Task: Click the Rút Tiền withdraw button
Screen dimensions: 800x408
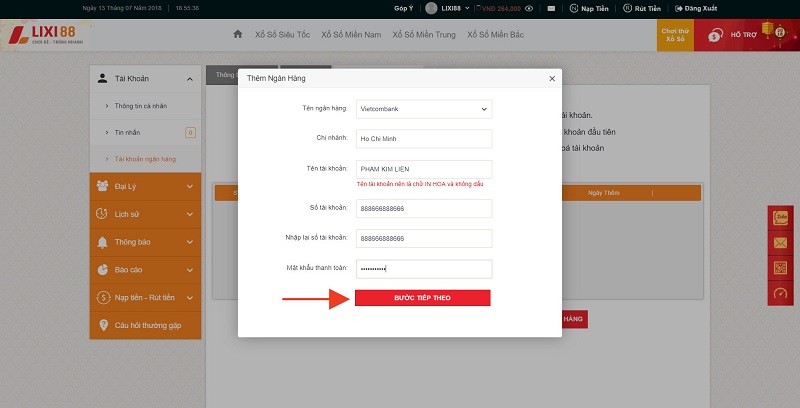Action: [654, 7]
